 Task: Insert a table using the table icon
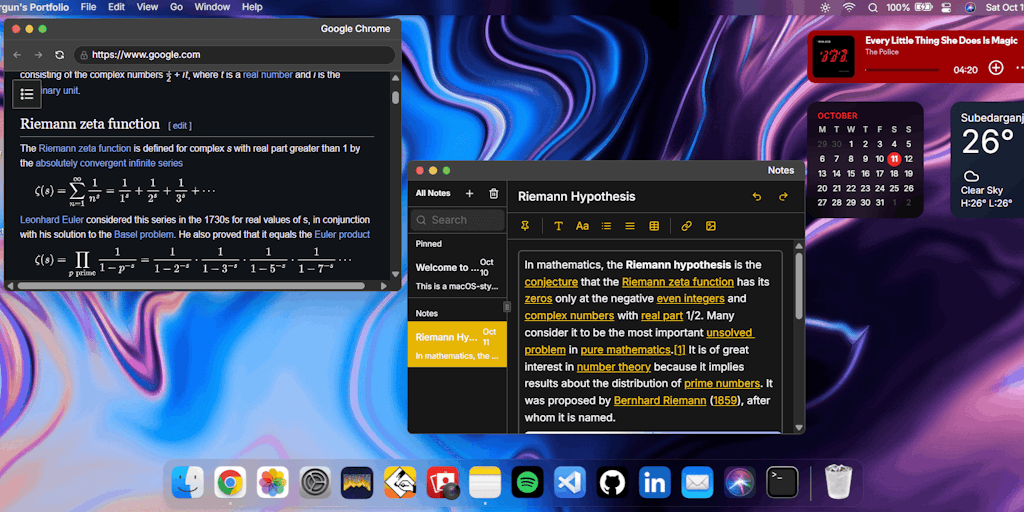[654, 226]
